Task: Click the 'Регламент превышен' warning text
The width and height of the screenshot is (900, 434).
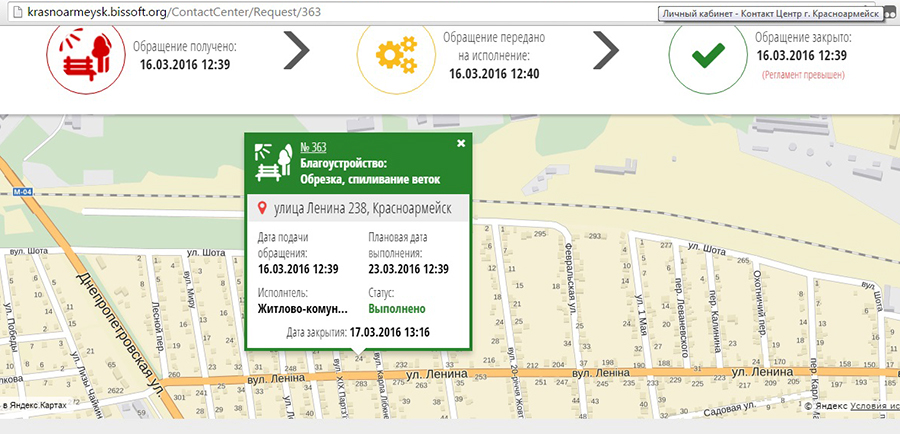Action: (x=803, y=75)
